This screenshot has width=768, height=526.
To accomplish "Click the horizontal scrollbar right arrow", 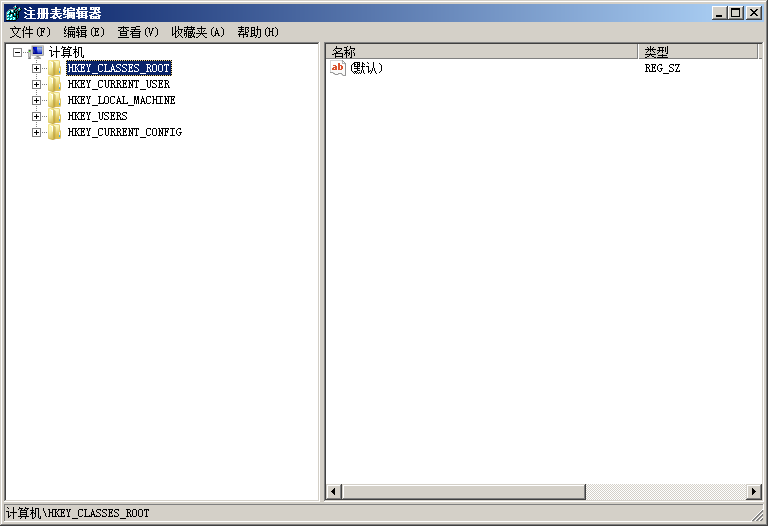I will (x=754, y=492).
